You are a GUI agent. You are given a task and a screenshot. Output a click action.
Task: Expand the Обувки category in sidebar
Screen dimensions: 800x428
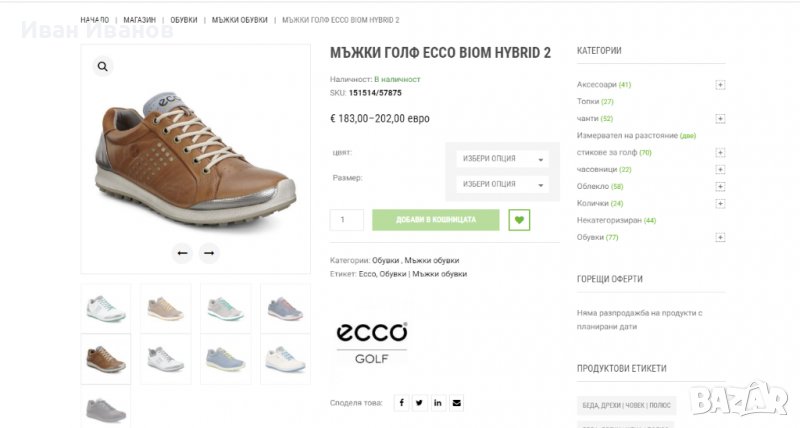click(x=720, y=237)
